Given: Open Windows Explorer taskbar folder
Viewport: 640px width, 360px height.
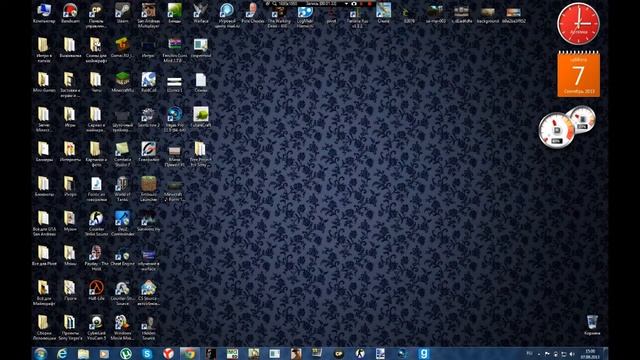Looking at the screenshot, I should coord(83,353).
